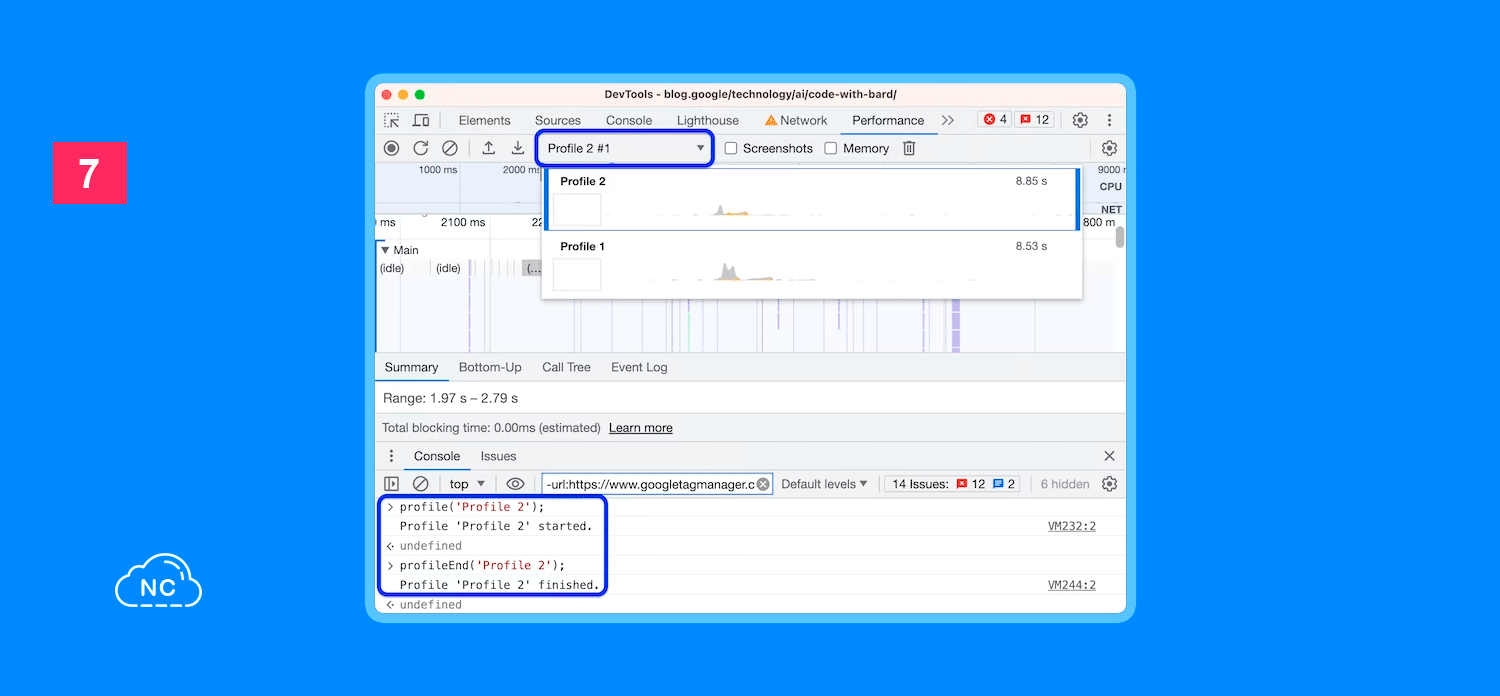The height and width of the screenshot is (696, 1500).
Task: Switch to the Sources tab
Action: (558, 120)
